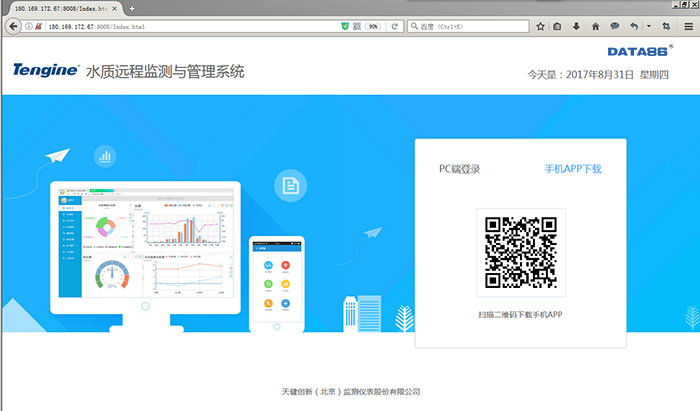Switch to PC端登录 tab

tap(459, 169)
